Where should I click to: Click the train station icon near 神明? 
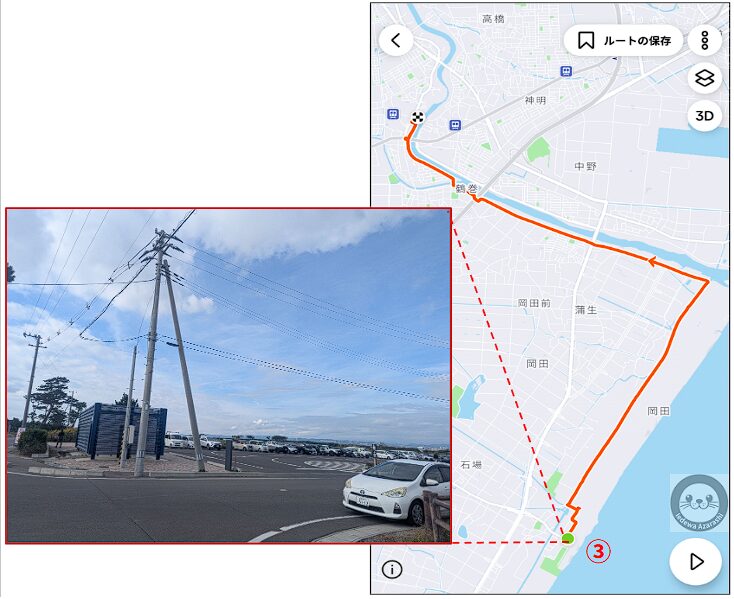(566, 71)
